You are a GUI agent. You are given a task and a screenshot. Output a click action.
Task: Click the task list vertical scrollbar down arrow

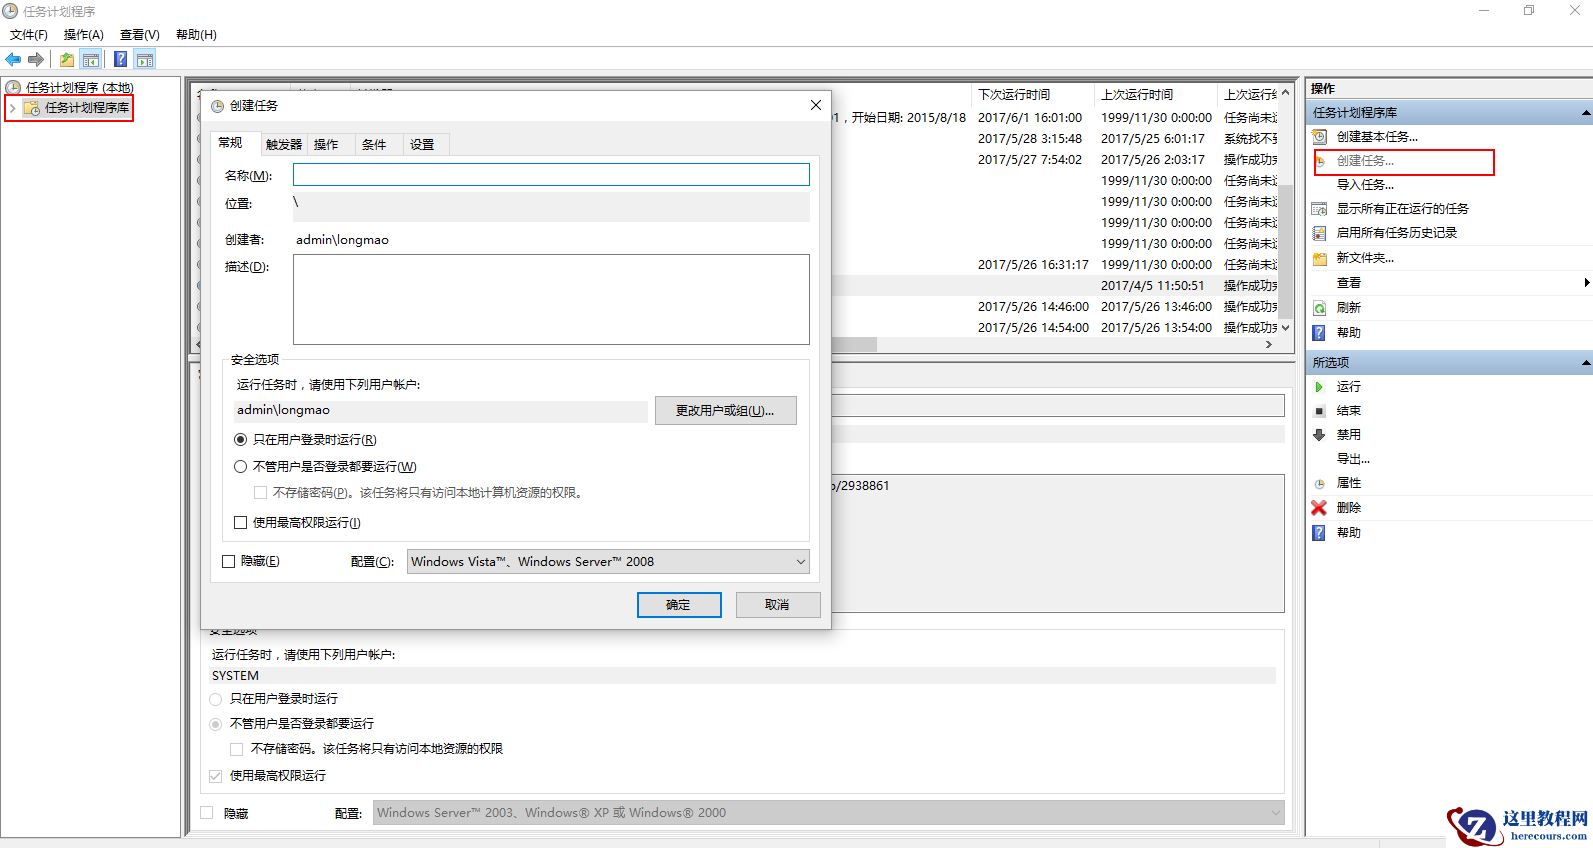1285,328
